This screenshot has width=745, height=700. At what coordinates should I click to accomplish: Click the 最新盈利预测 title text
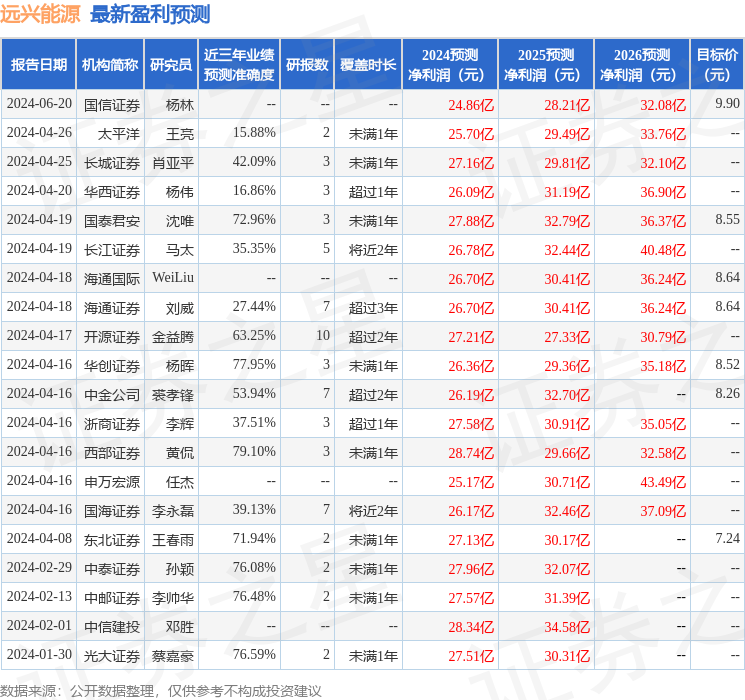(x=150, y=14)
